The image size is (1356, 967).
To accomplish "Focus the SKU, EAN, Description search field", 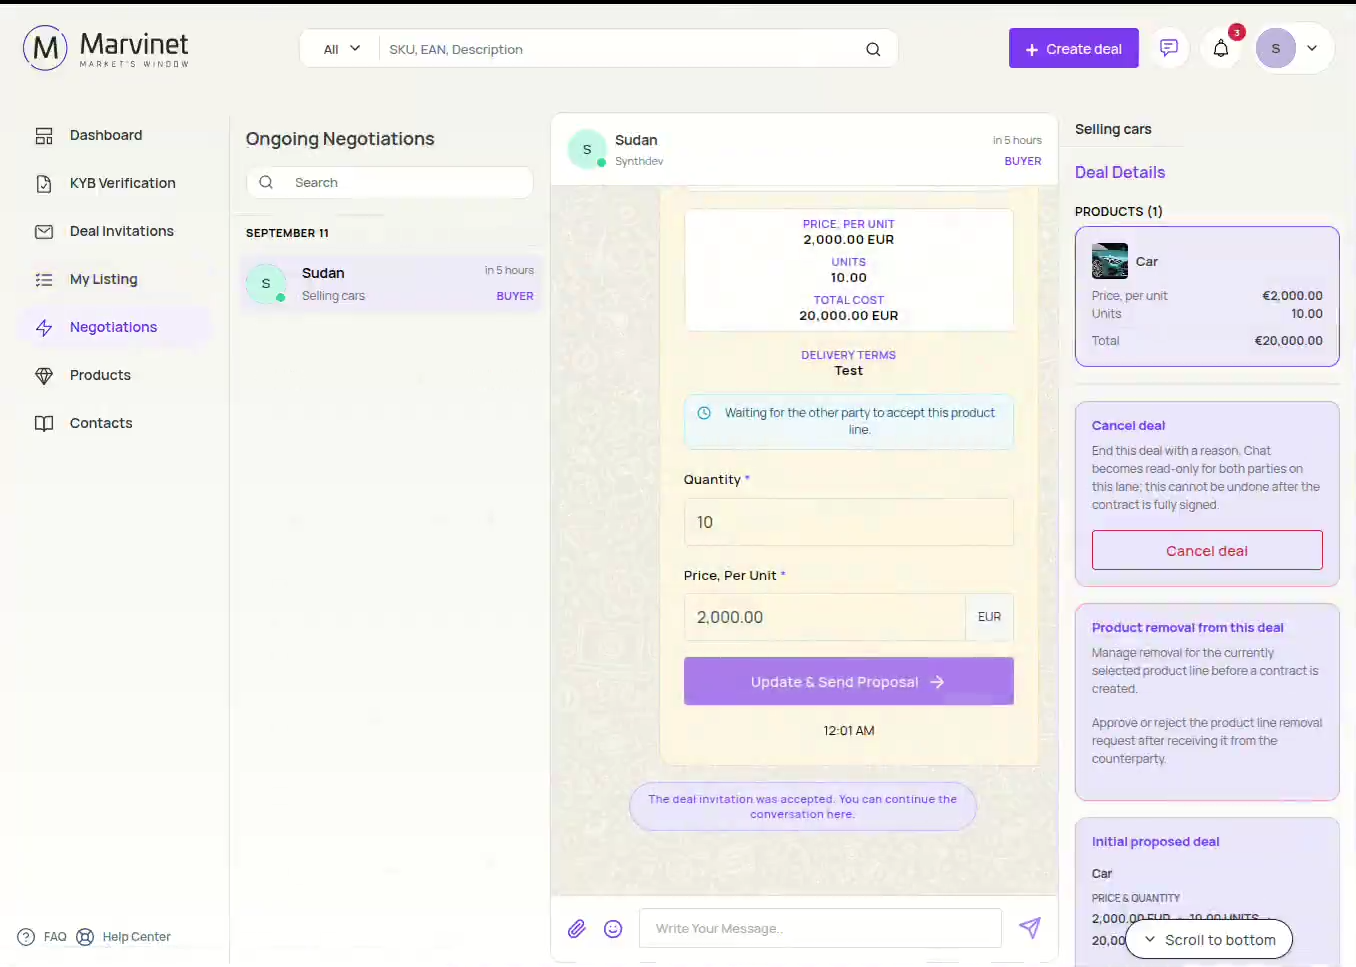I will point(620,49).
